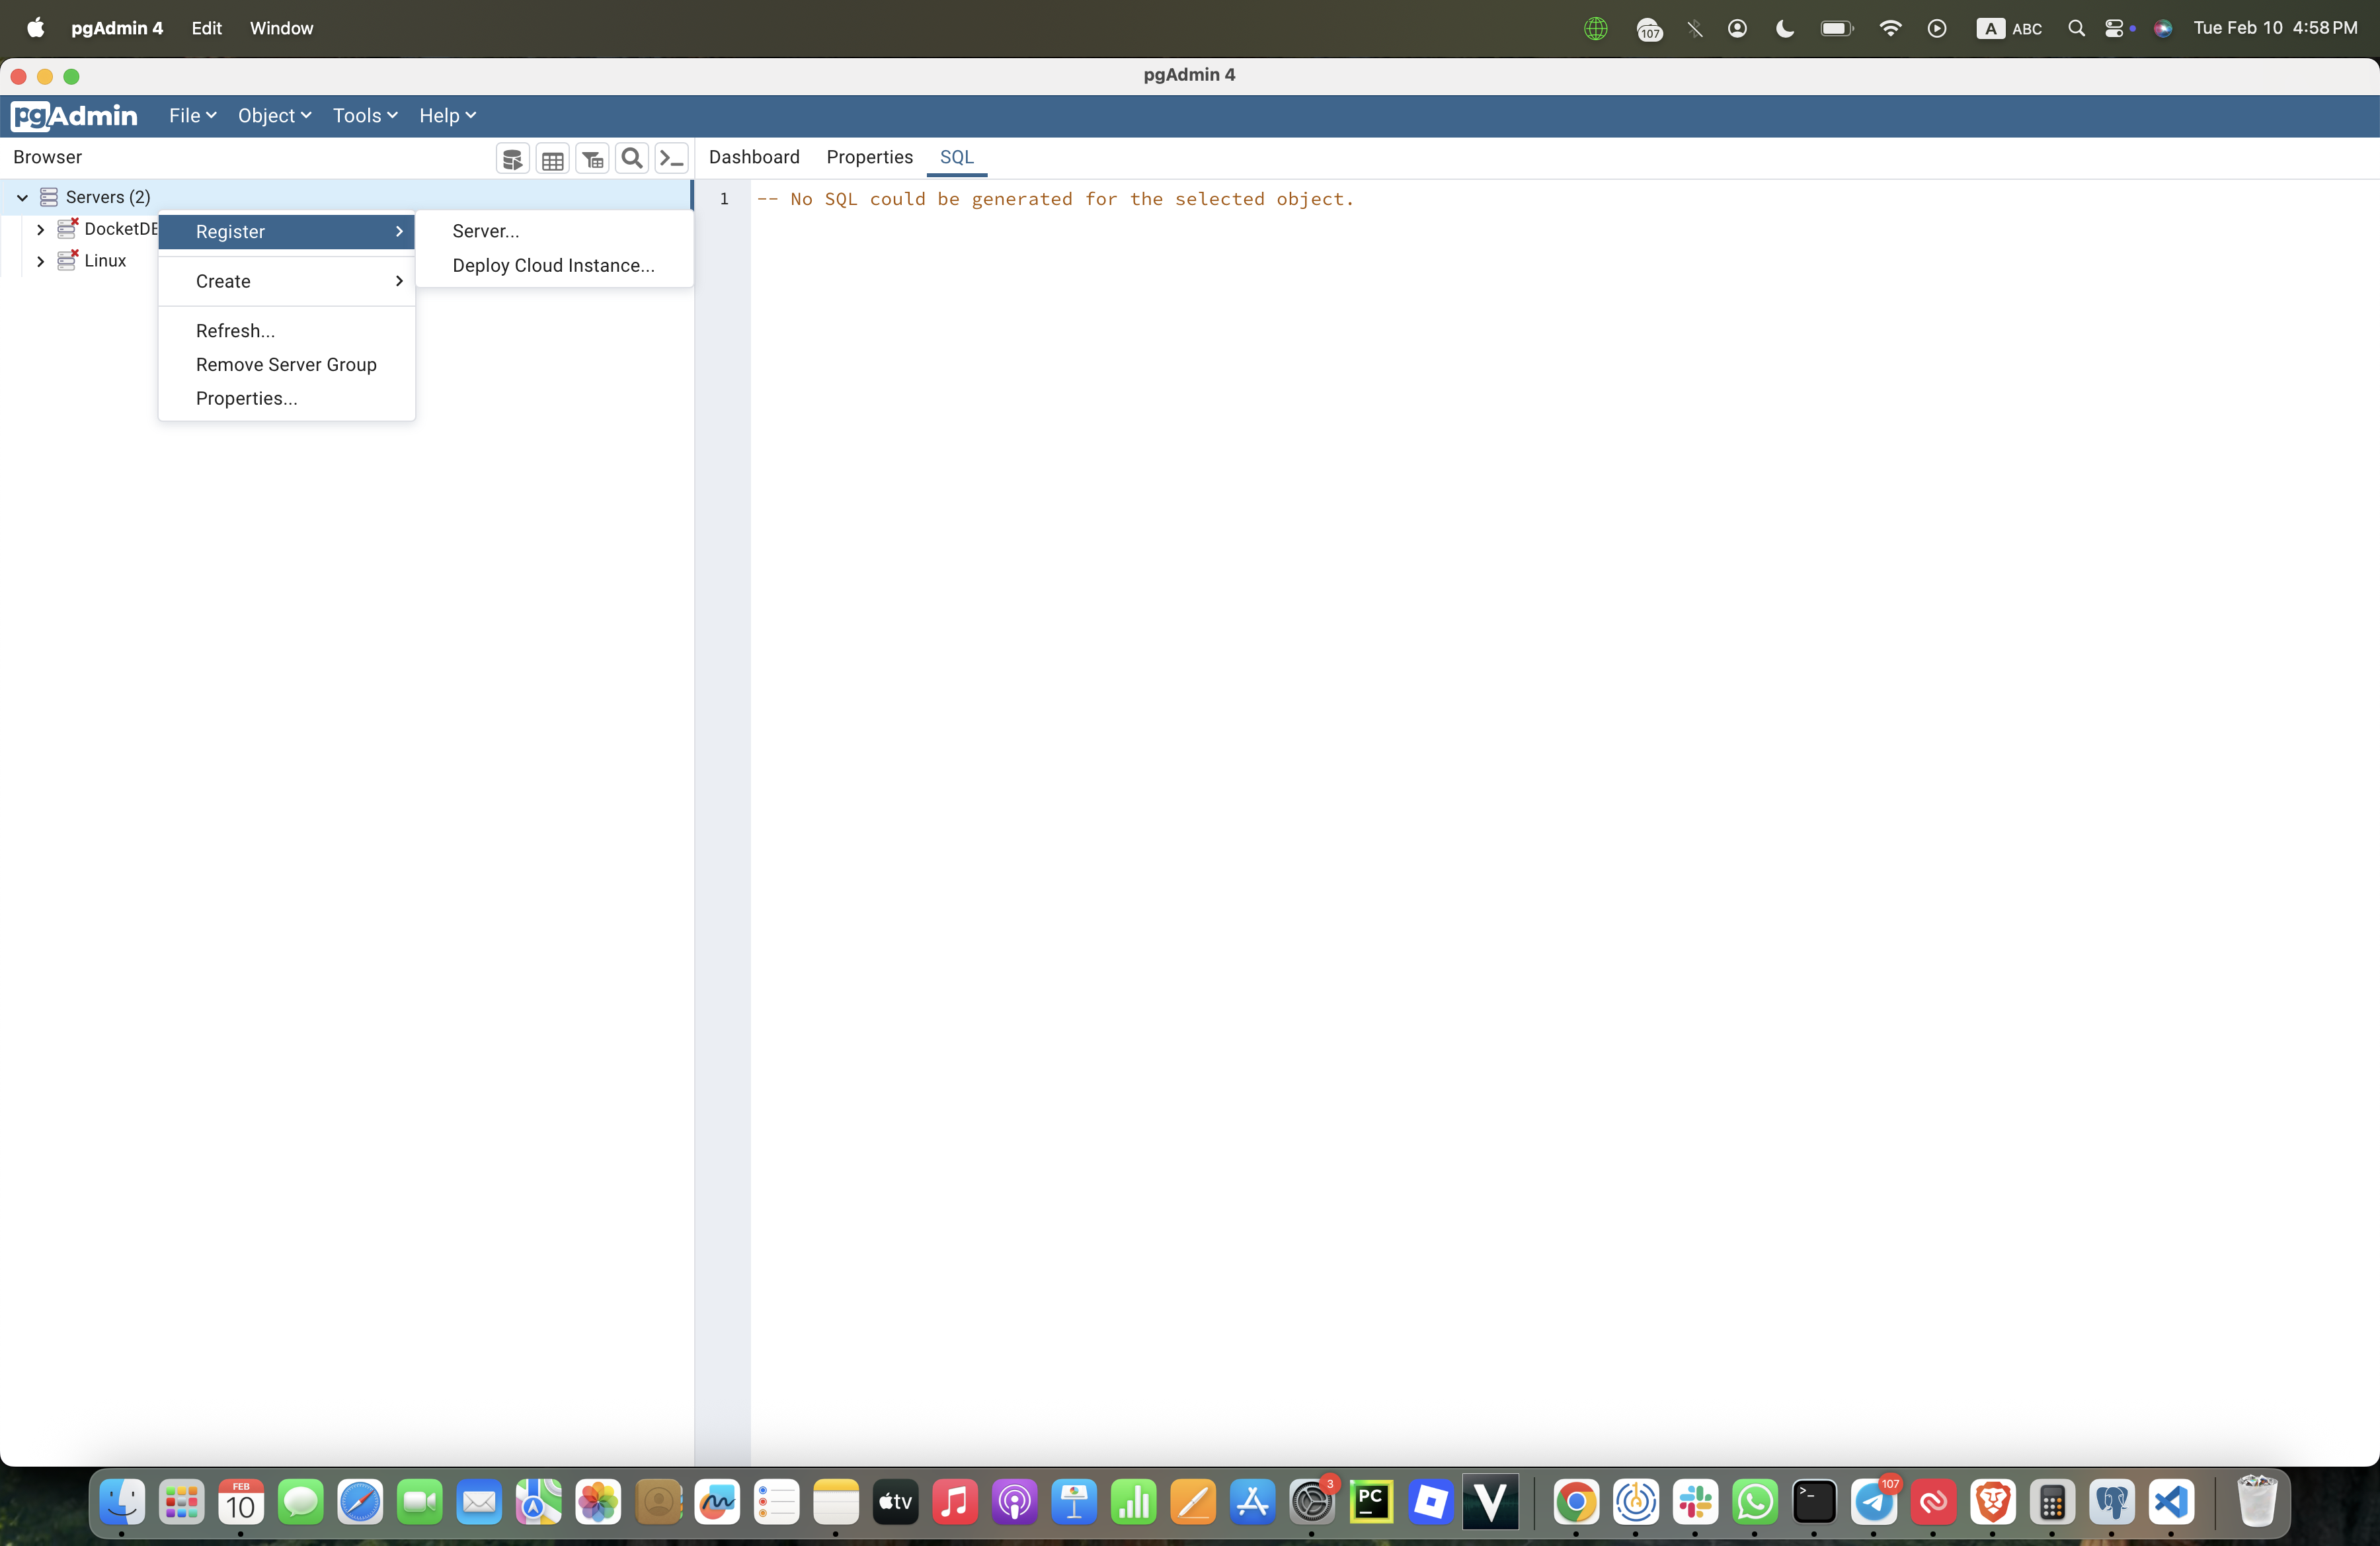Open the Filtered Rows tool
Image resolution: width=2380 pixels, height=1546 pixels.
(591, 158)
